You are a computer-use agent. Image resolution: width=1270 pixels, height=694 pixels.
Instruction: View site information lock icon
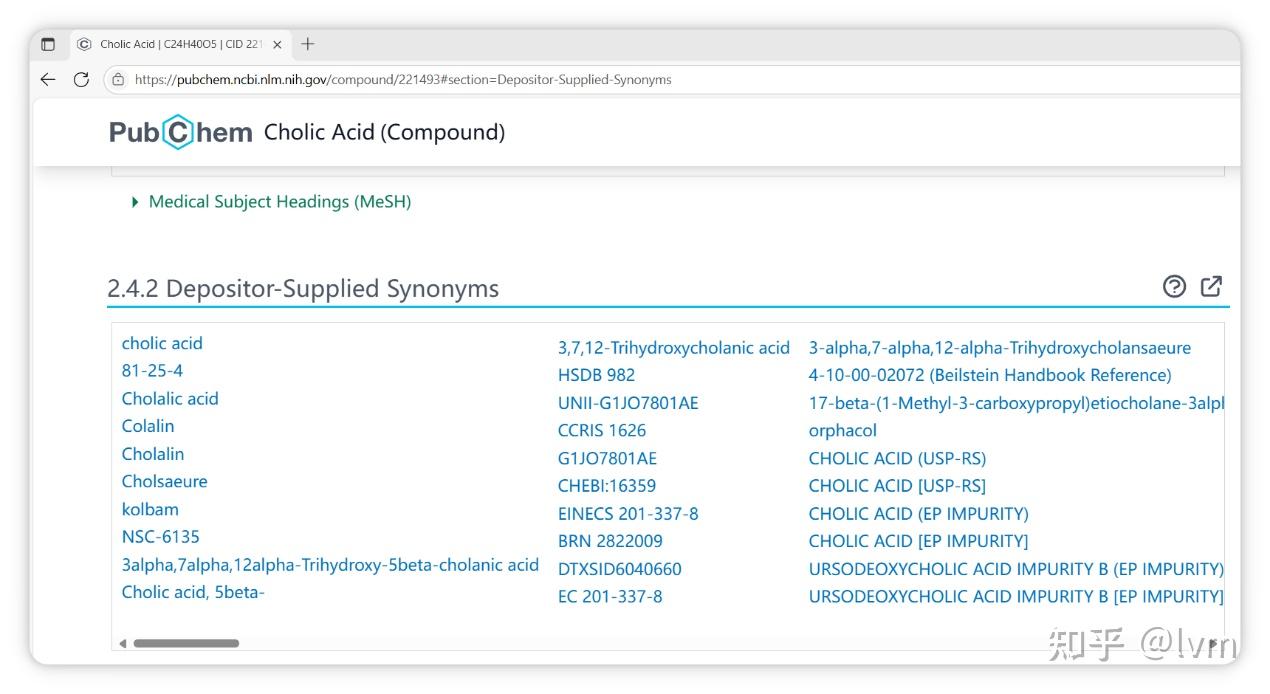(119, 79)
